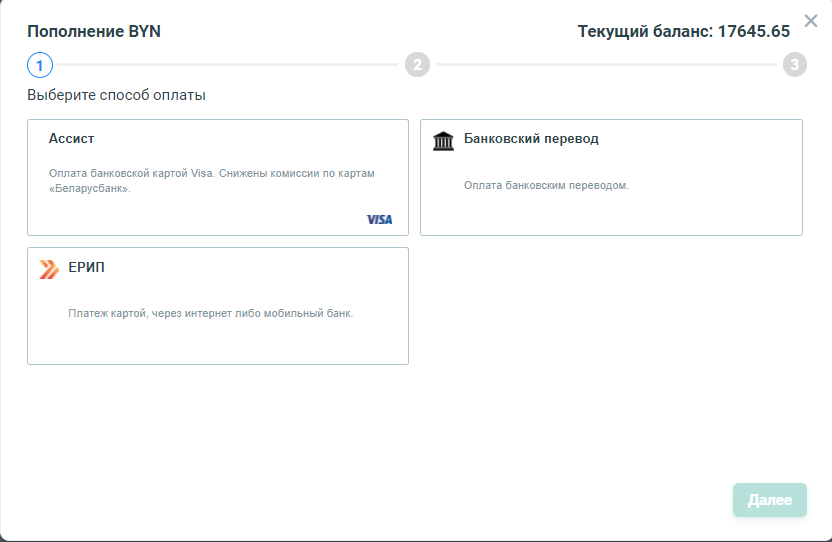
Task: Click the VISA logo in Ассист card
Action: (379, 219)
